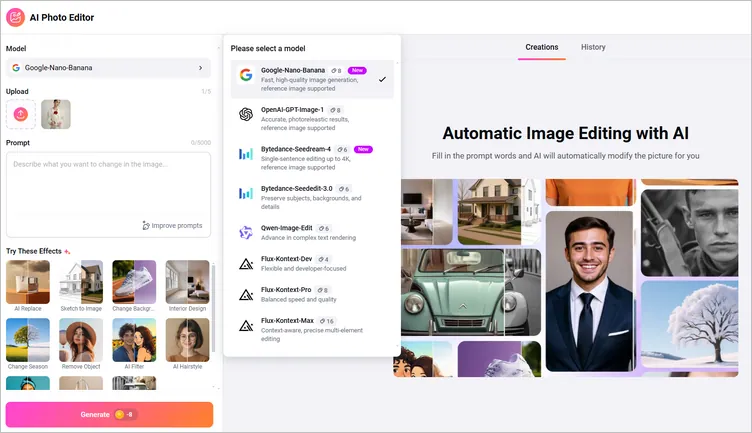Pick the Bytedance-Seededit-3.0 model icon
Viewport: 752px width, 433px height.
click(245, 193)
